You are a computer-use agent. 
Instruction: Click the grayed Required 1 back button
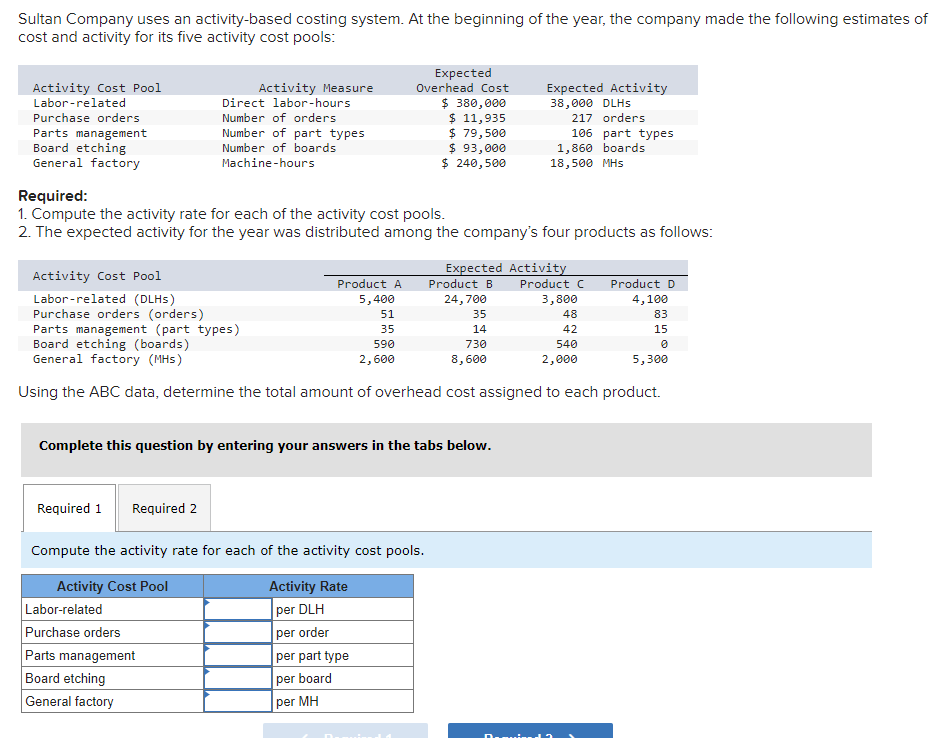[x=345, y=732]
